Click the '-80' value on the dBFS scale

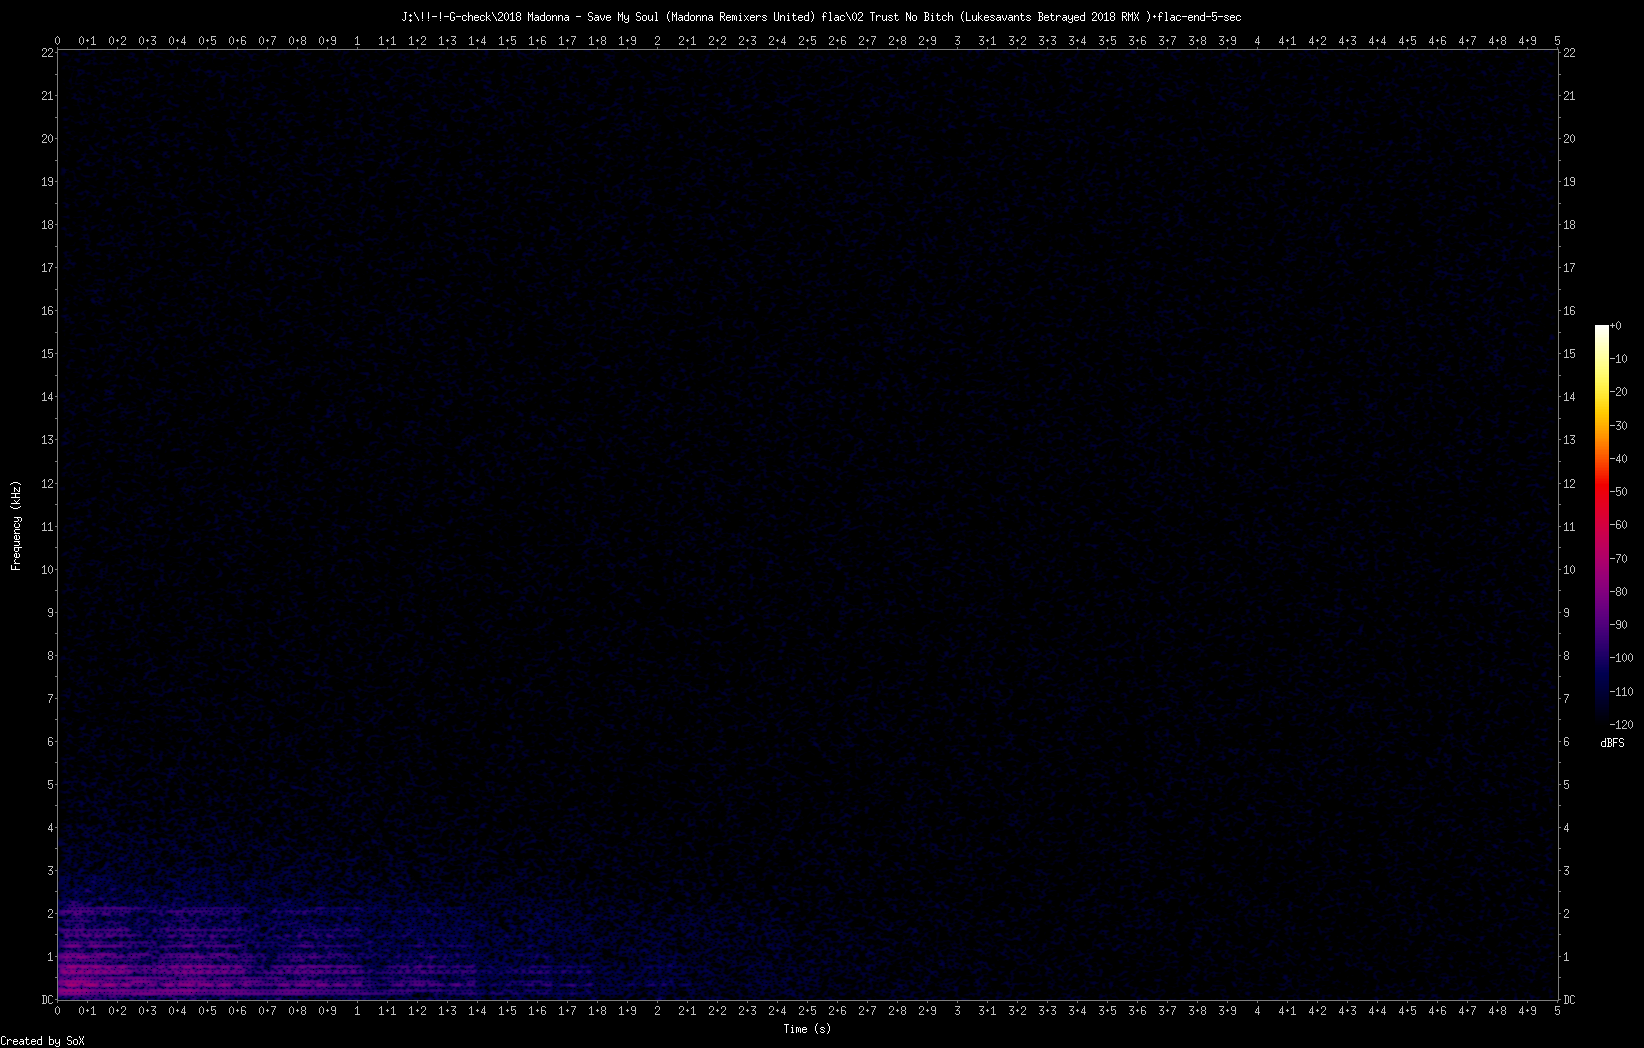[1619, 592]
